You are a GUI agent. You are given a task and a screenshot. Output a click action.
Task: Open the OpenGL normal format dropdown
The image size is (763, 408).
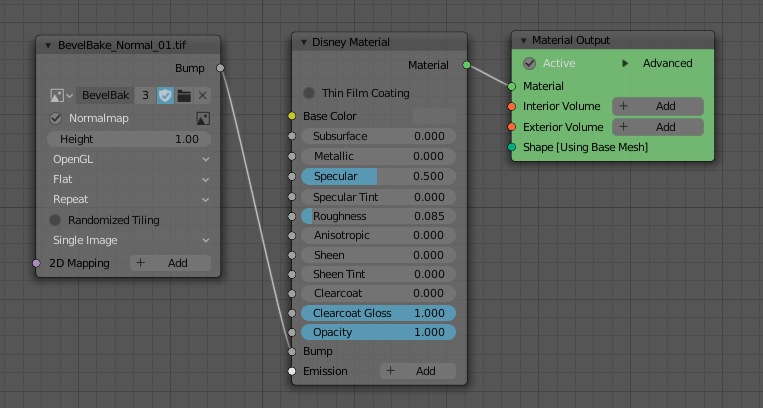130,159
